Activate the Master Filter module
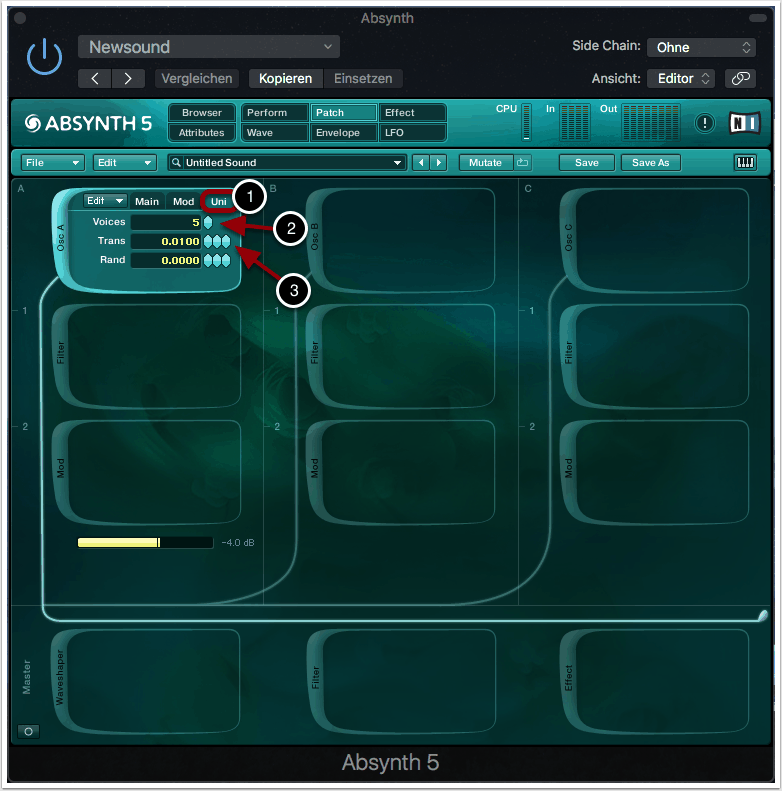This screenshot has height=791, width=782. [x=401, y=681]
